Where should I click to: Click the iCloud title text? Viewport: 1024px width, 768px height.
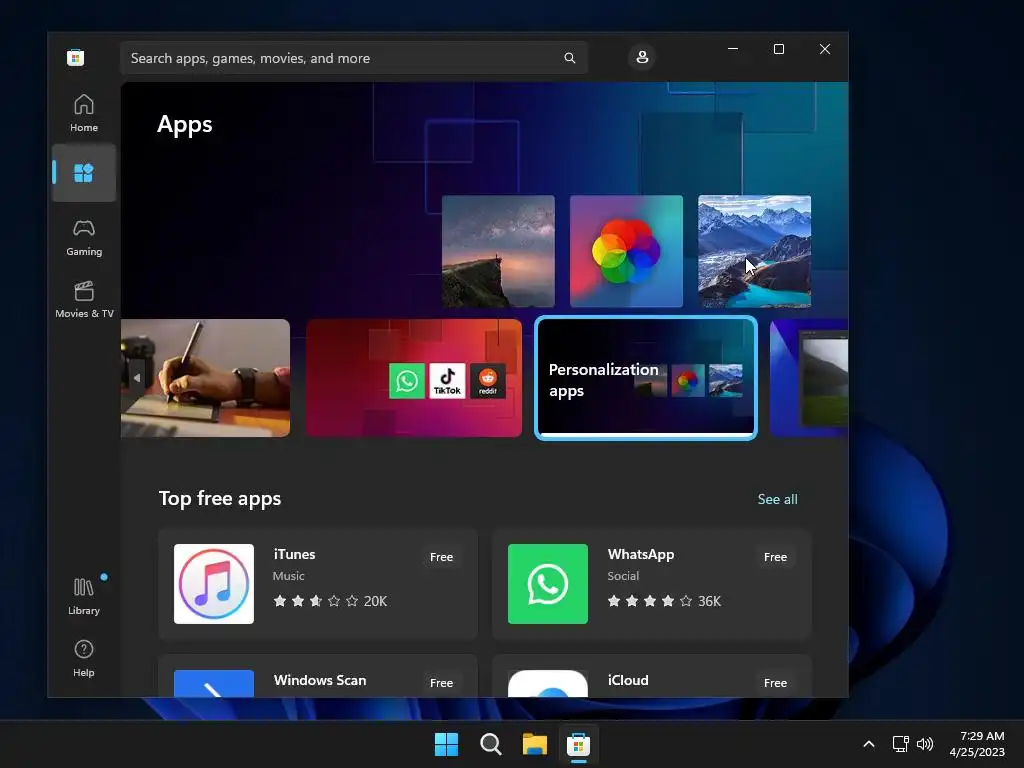pyautogui.click(x=628, y=680)
